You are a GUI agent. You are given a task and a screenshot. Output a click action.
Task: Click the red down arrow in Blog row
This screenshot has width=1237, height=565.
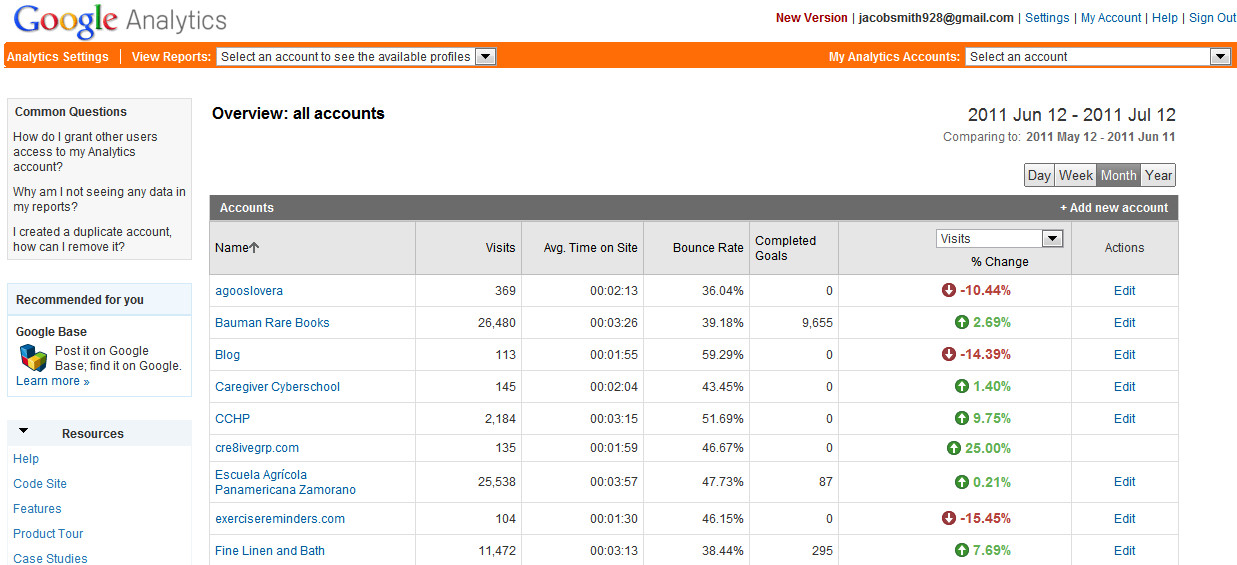(949, 355)
